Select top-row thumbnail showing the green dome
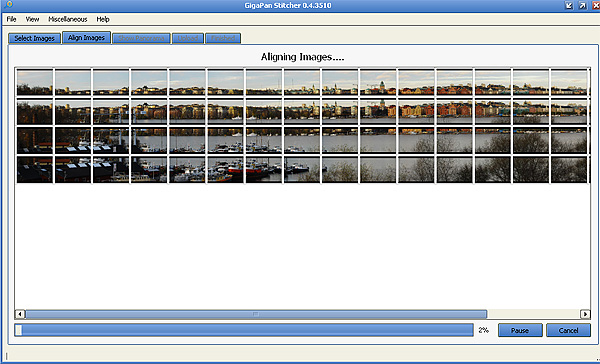The width and height of the screenshot is (600, 364). click(378, 82)
